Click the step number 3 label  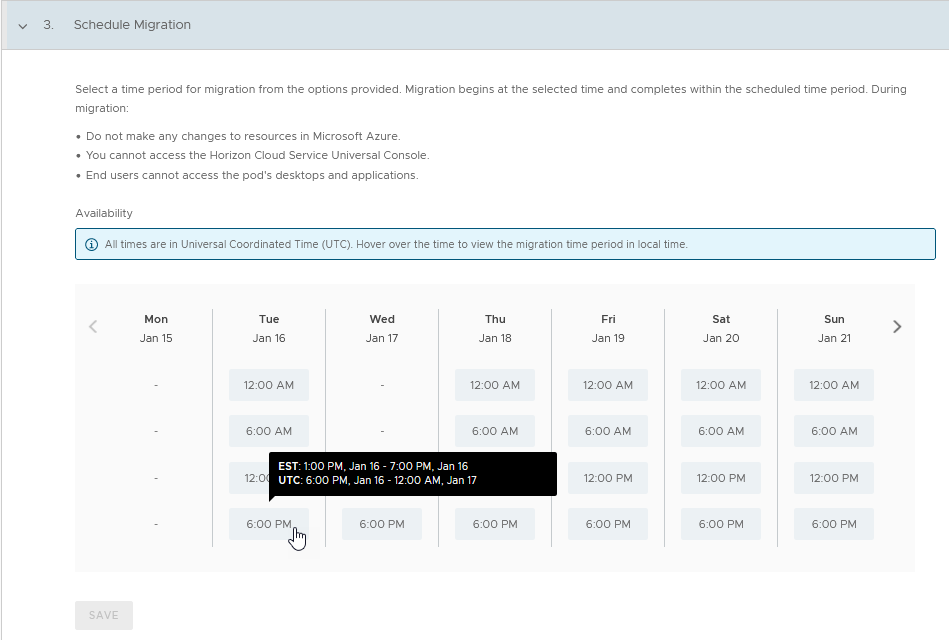[48, 25]
